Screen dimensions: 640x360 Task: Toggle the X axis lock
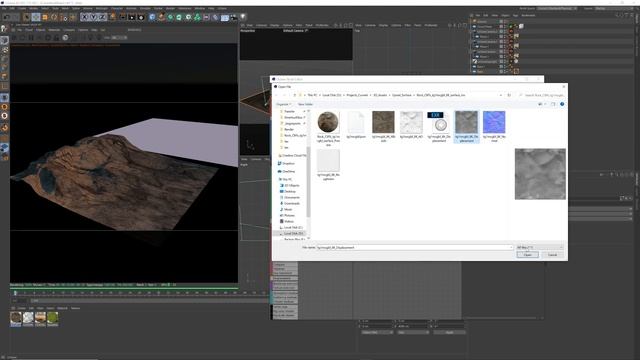84,17
